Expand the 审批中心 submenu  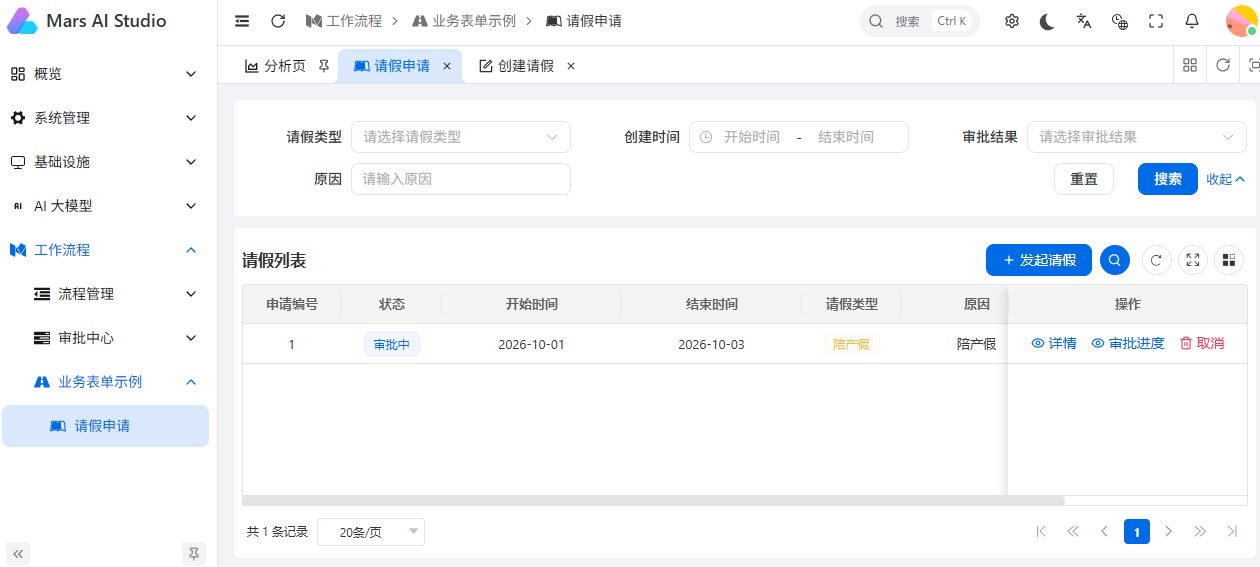tap(105, 338)
